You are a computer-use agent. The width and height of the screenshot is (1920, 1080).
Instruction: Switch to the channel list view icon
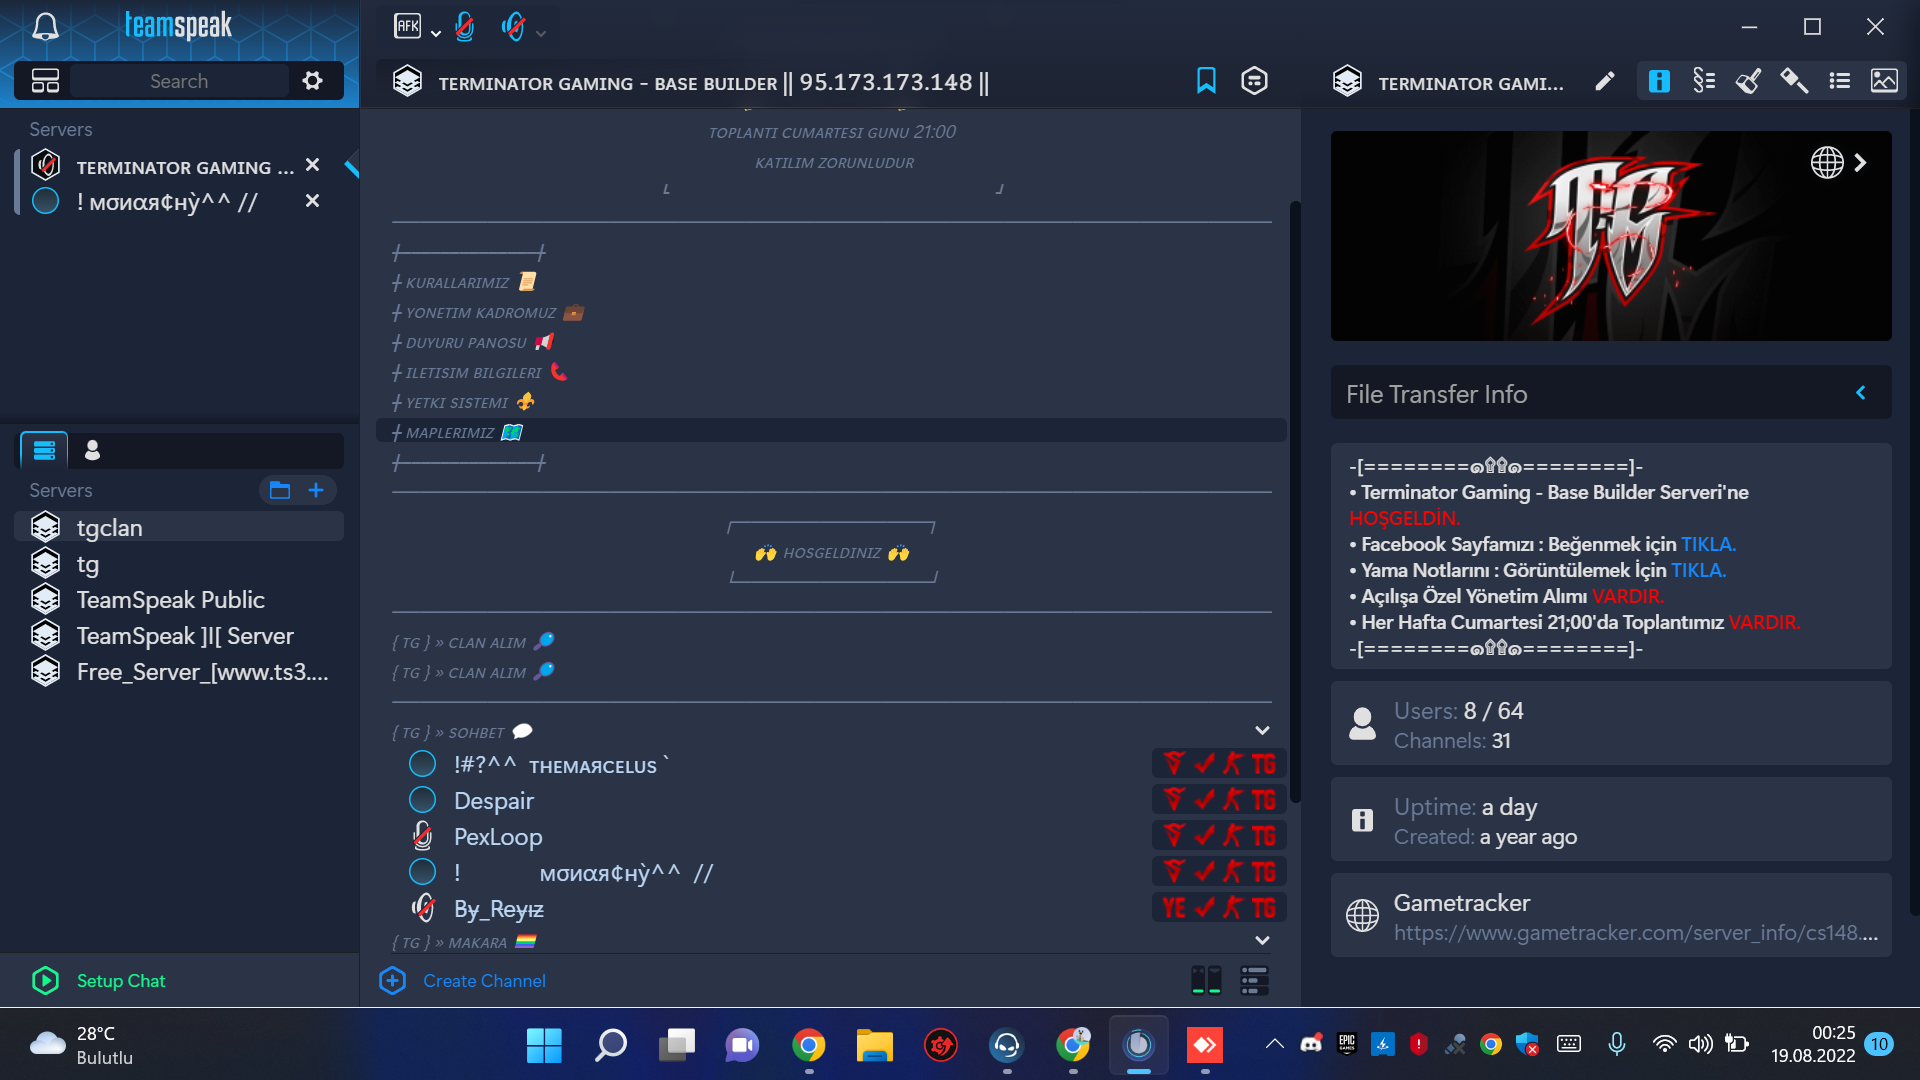pos(1254,980)
